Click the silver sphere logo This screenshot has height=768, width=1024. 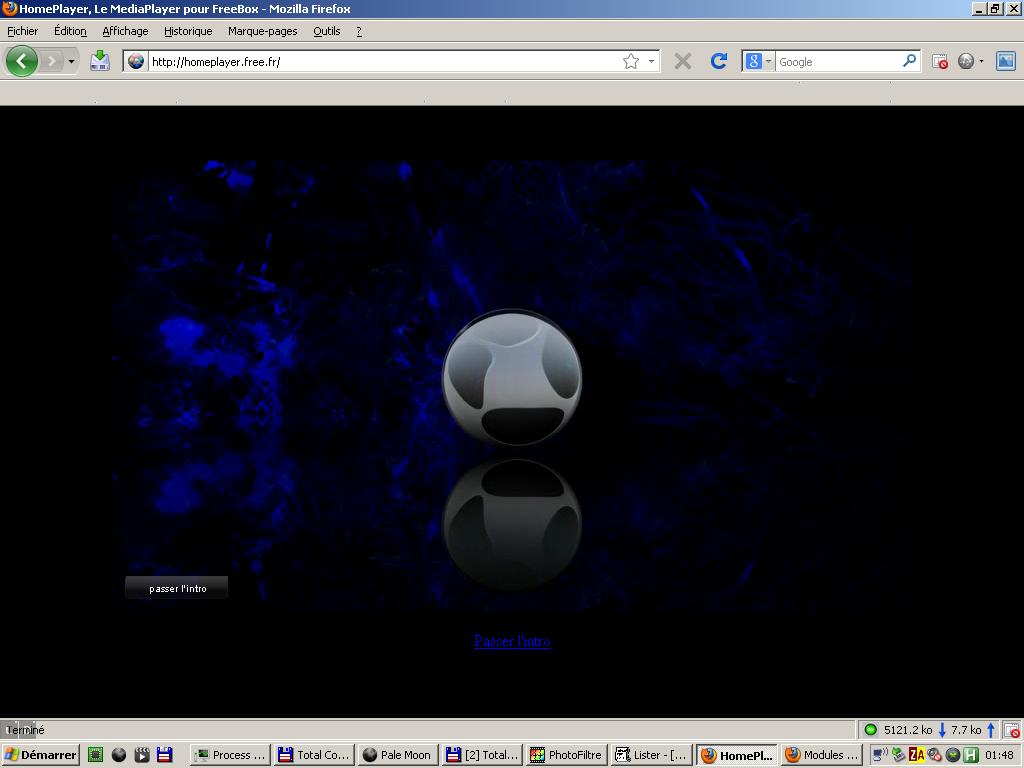512,377
